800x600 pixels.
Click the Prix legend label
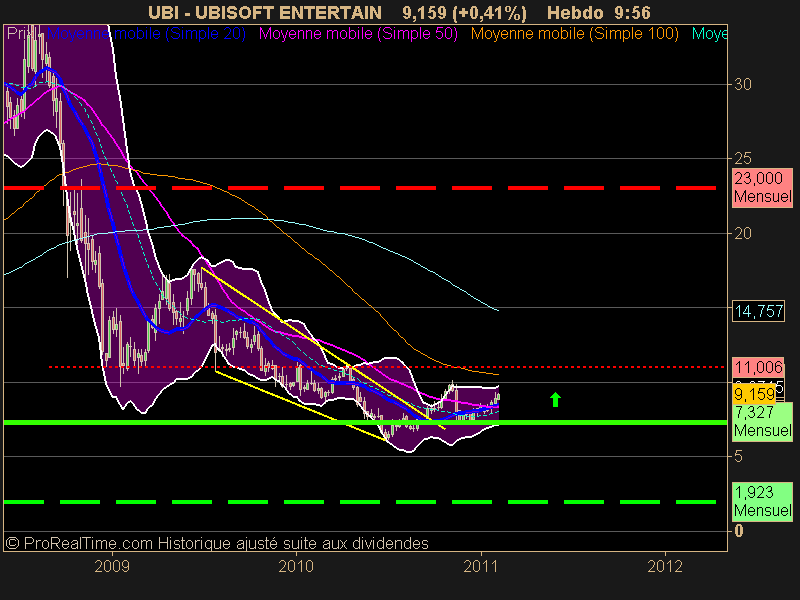20,34
